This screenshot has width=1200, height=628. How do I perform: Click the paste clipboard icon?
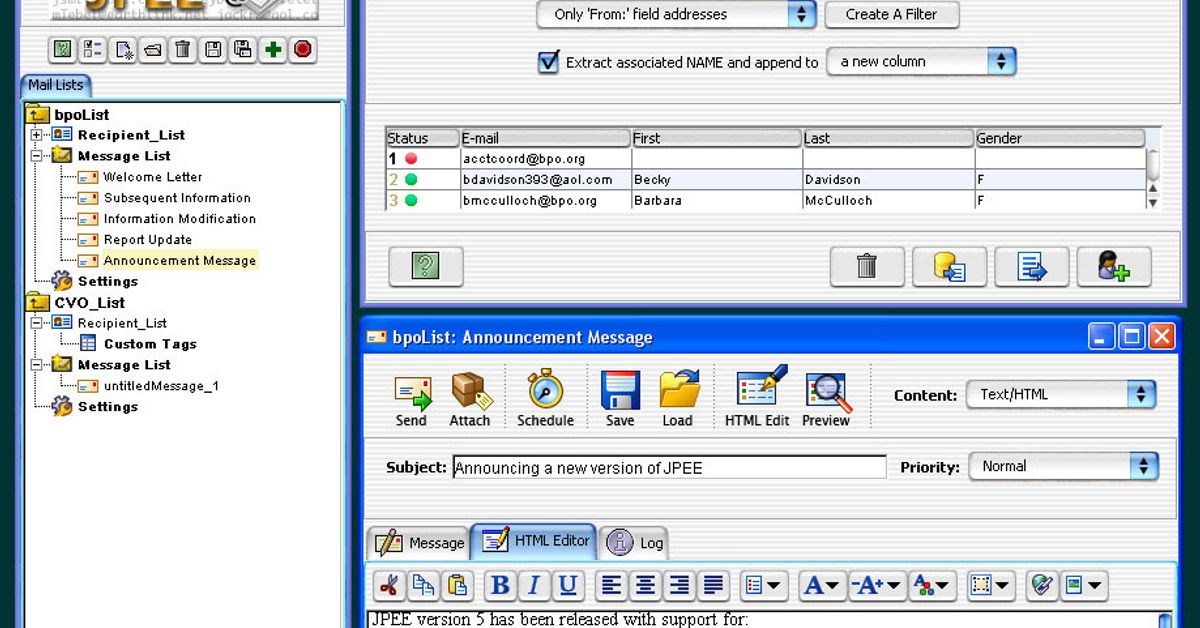coord(458,585)
